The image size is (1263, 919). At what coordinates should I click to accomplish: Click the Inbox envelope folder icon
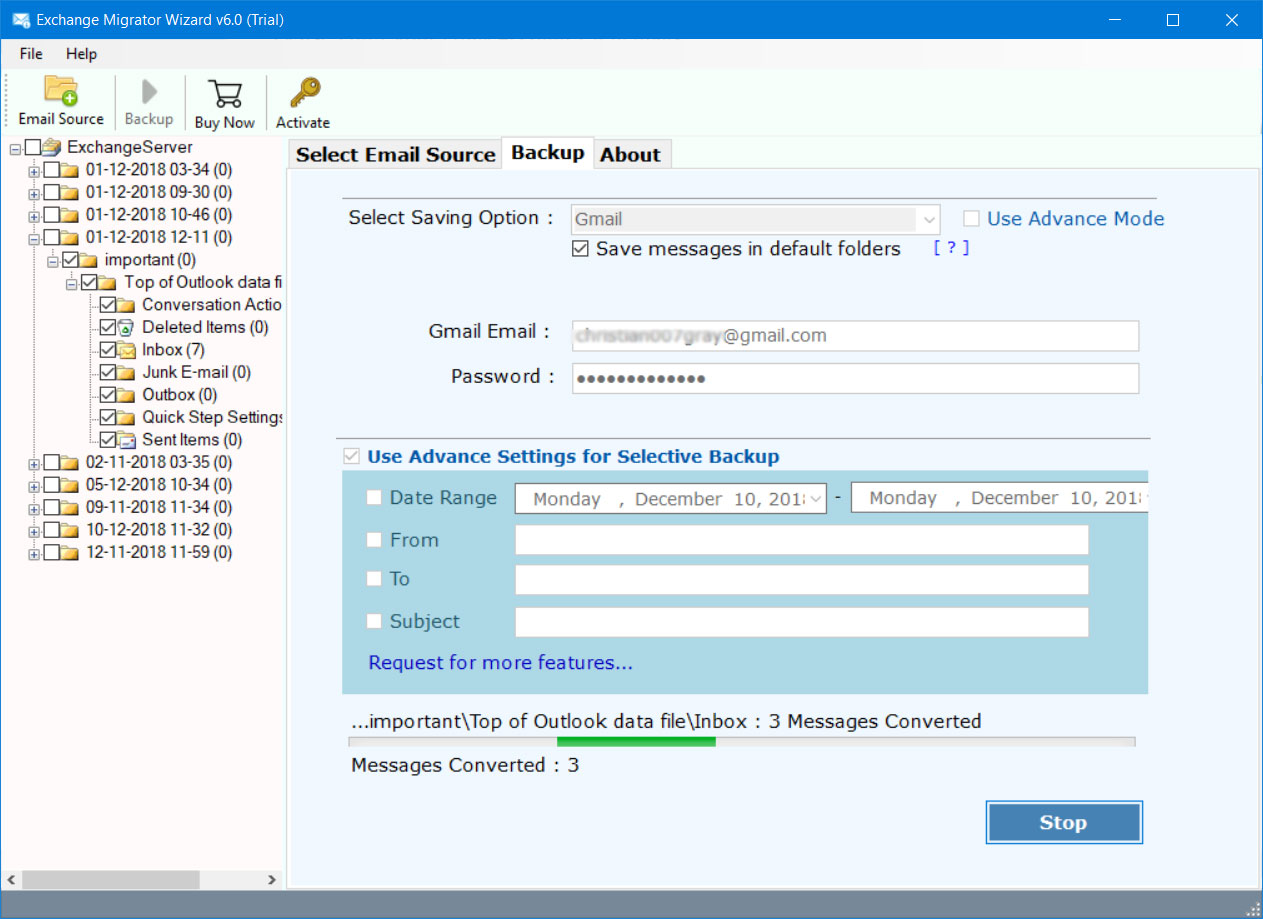pyautogui.click(x=126, y=350)
